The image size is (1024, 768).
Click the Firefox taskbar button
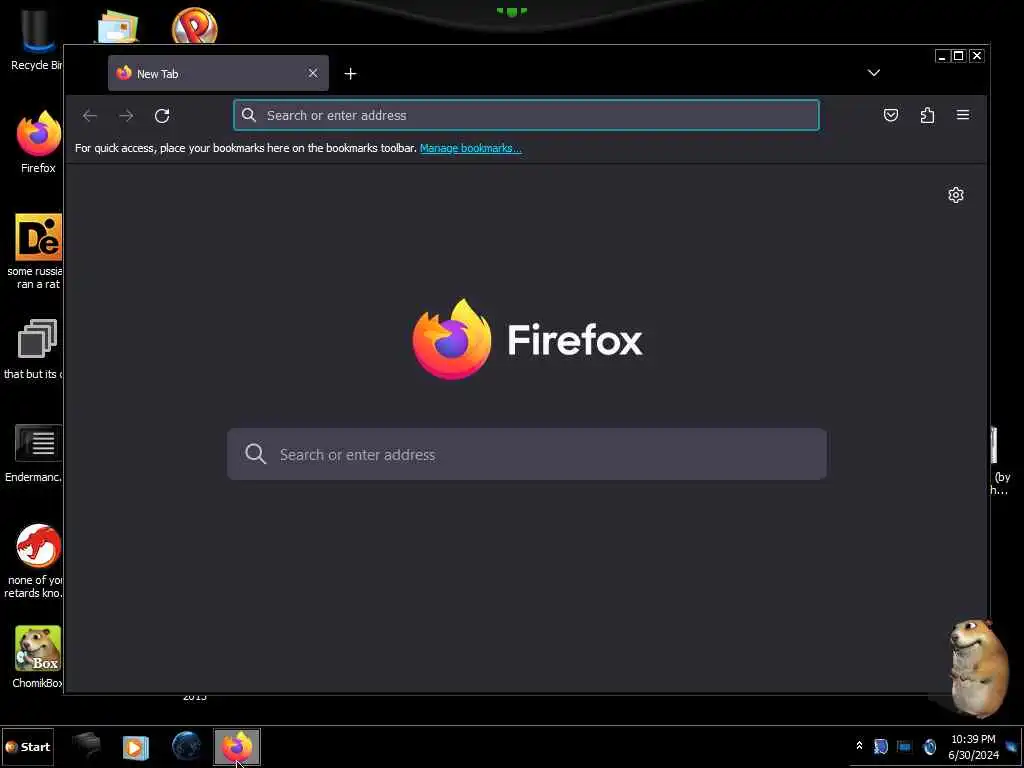[x=237, y=746]
